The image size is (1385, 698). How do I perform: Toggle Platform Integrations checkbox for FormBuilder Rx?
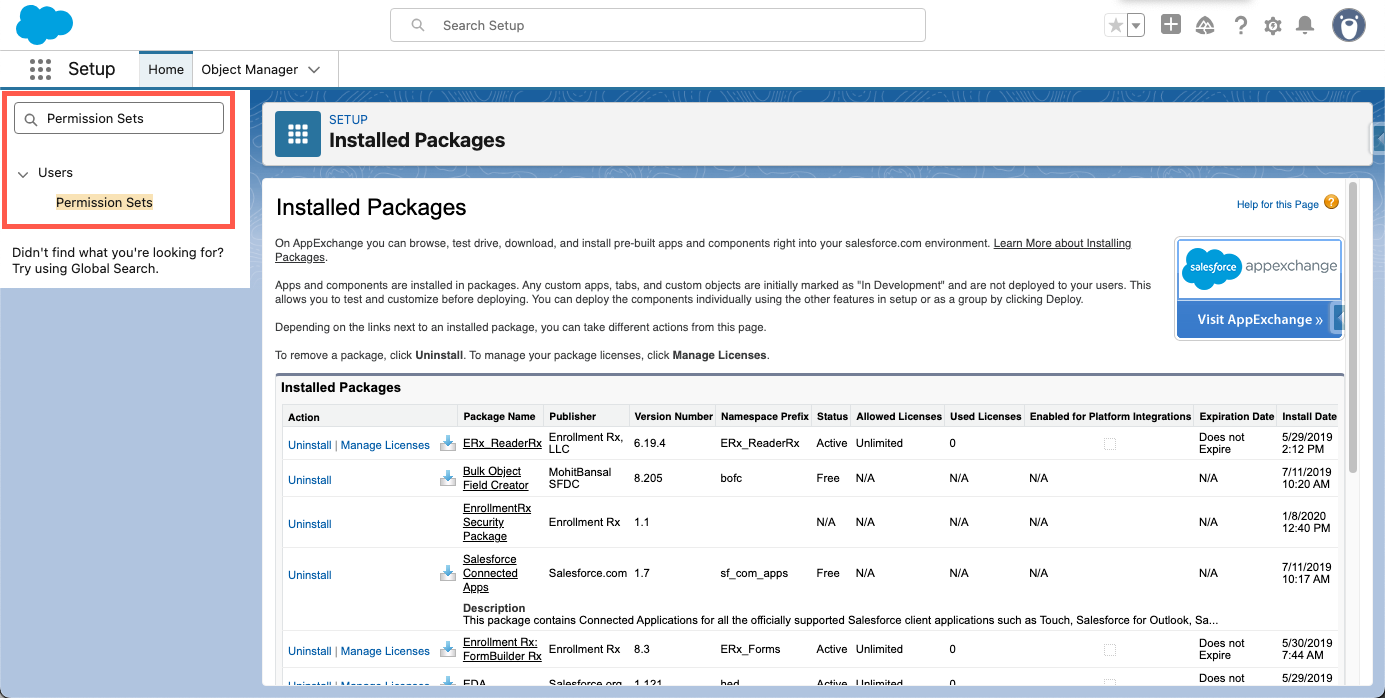click(x=1110, y=650)
